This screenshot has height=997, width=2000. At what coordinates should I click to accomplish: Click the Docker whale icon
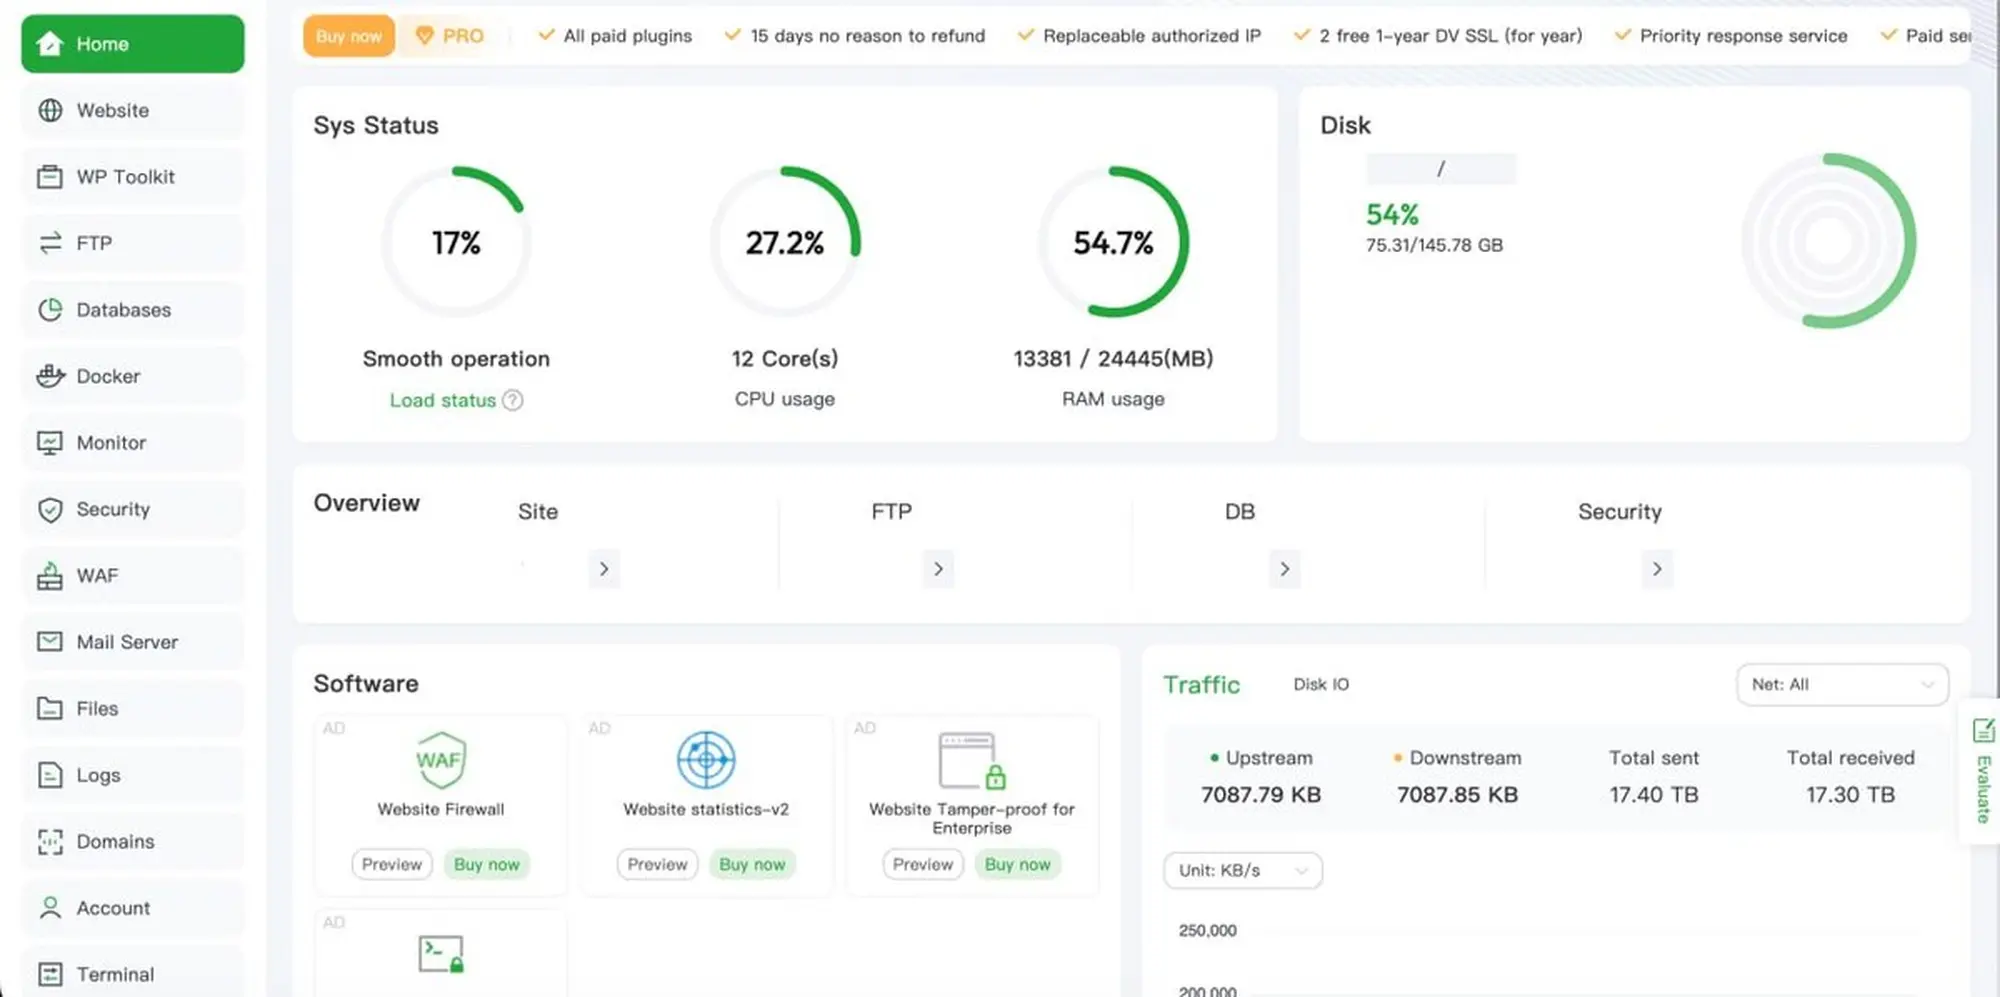(x=50, y=376)
